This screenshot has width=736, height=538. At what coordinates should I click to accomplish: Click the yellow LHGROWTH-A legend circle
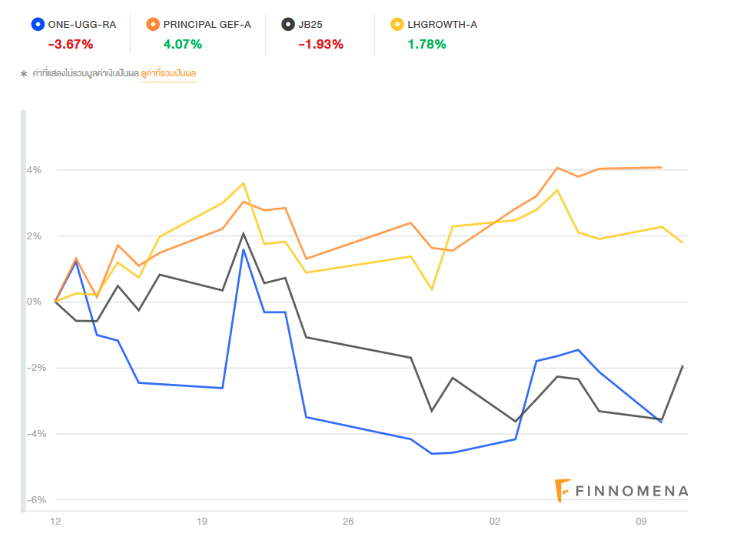[398, 23]
